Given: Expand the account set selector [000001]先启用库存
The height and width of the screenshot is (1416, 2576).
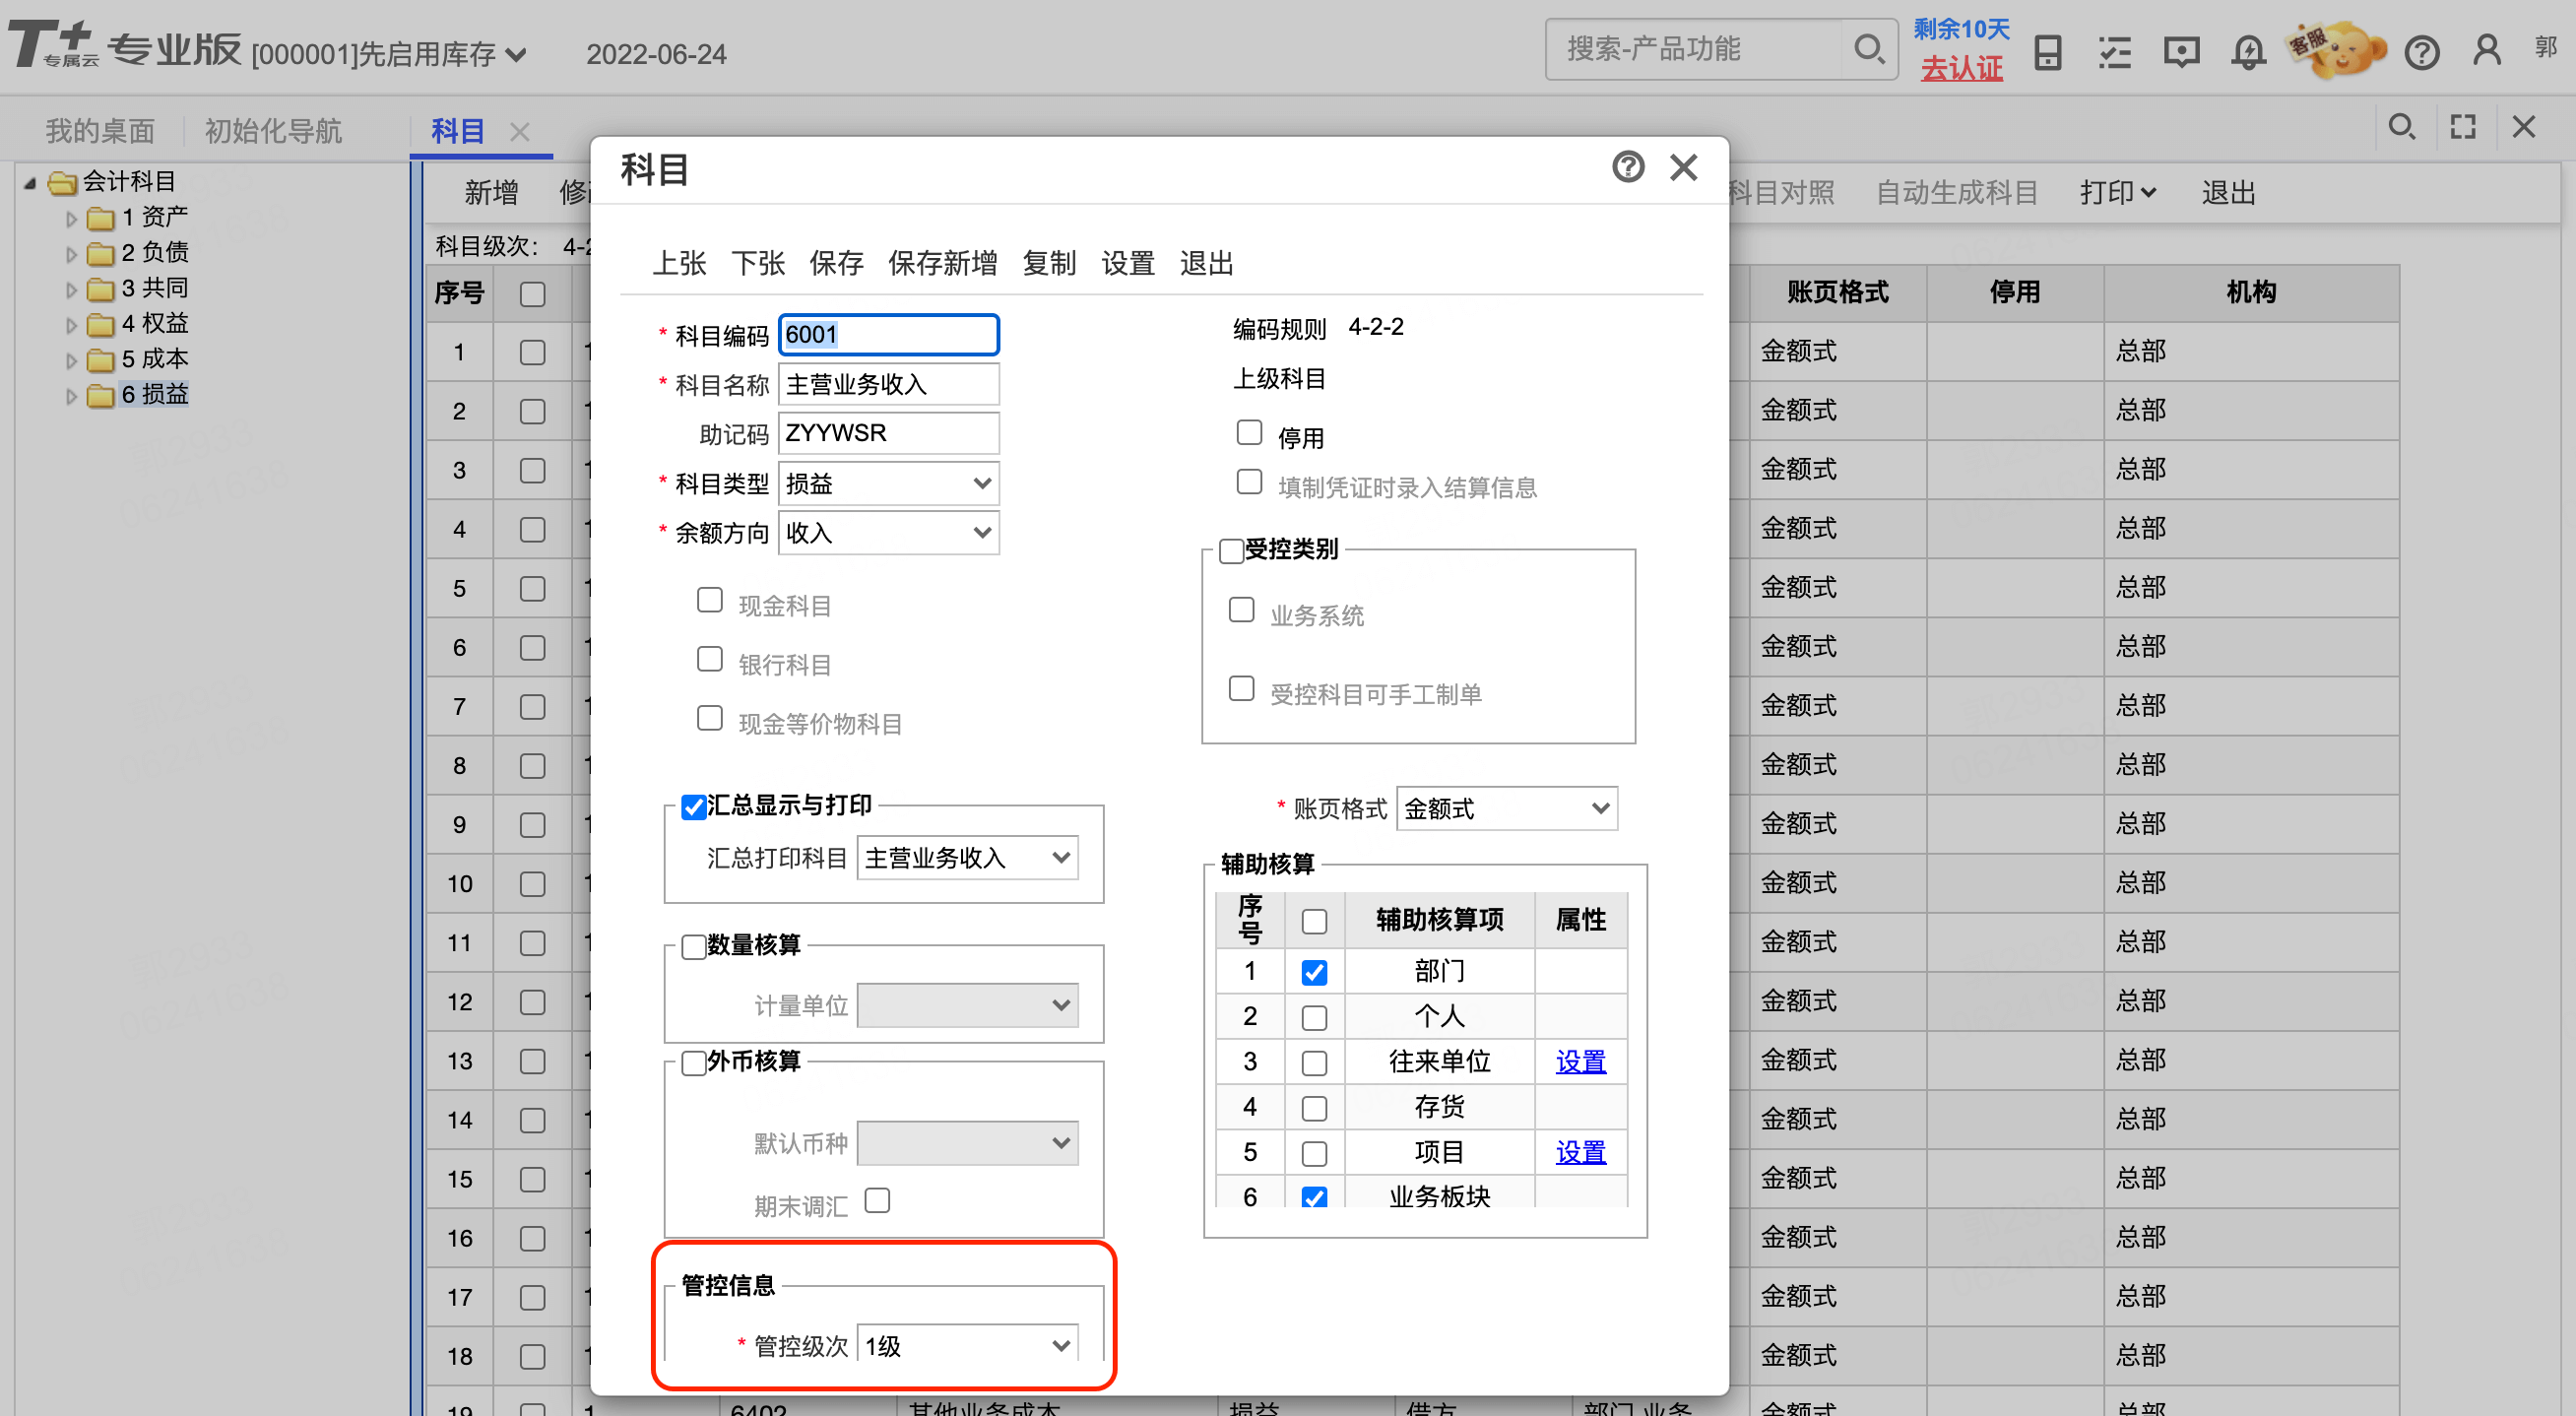Looking at the screenshot, I should 390,54.
